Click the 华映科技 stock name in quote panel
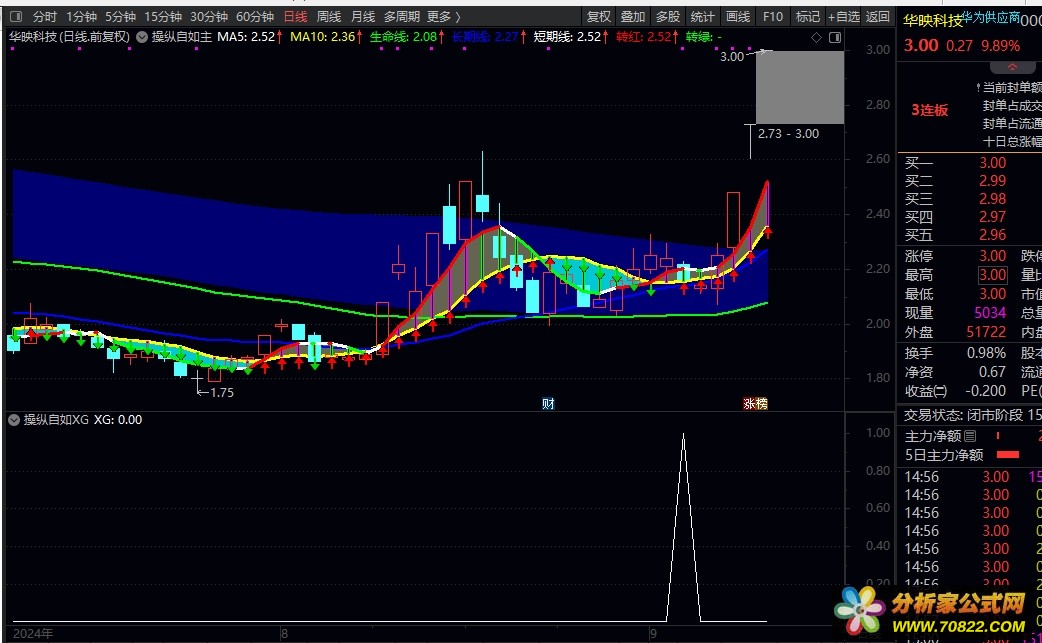 click(x=932, y=21)
